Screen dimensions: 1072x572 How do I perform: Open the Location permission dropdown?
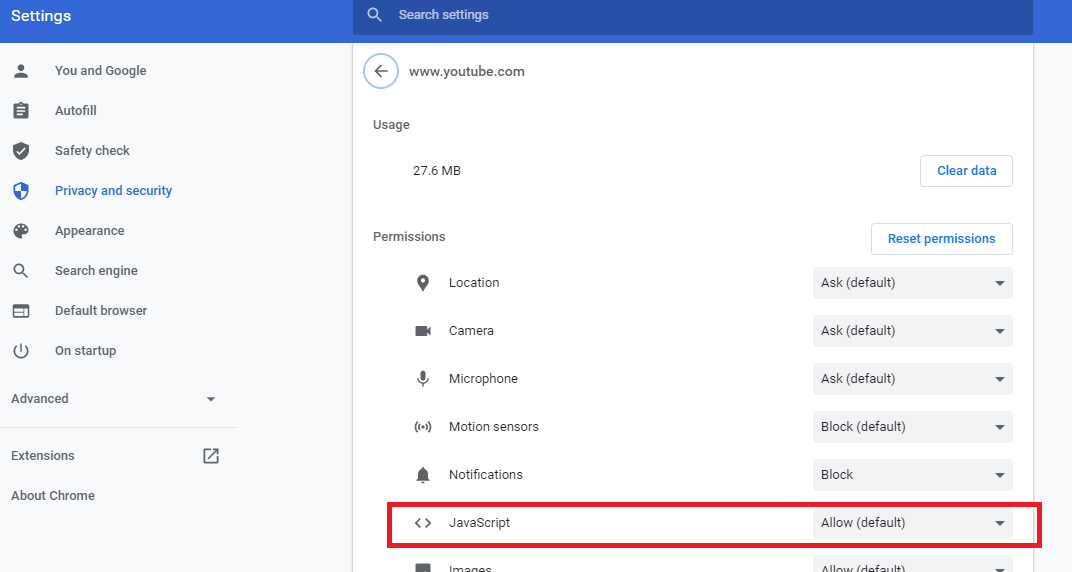click(912, 283)
